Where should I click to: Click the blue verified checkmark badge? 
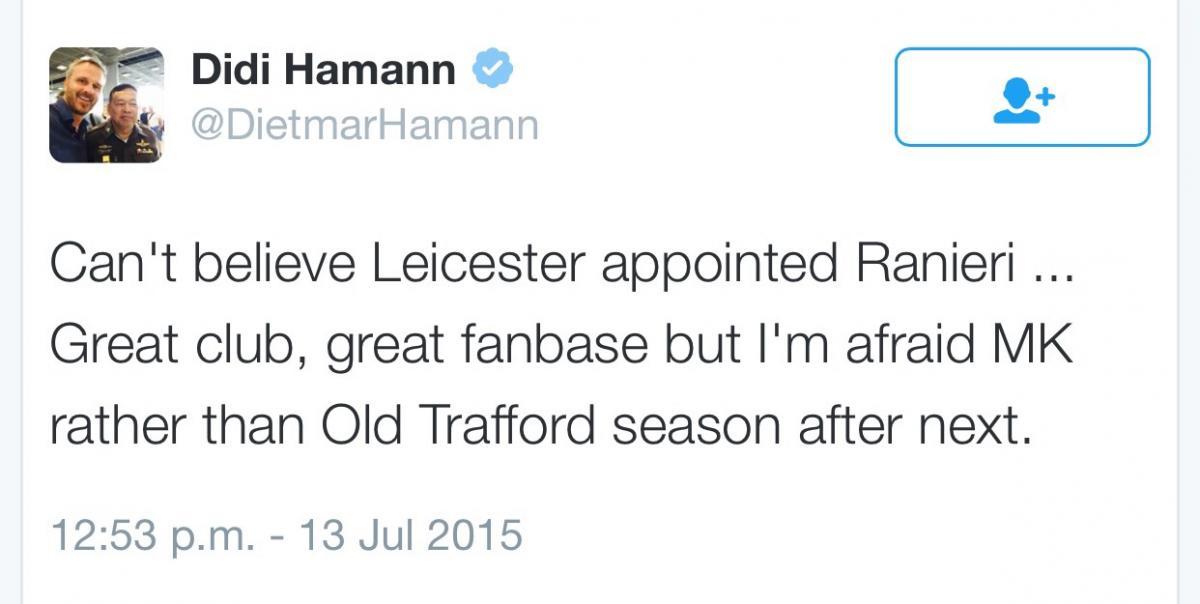point(492,70)
